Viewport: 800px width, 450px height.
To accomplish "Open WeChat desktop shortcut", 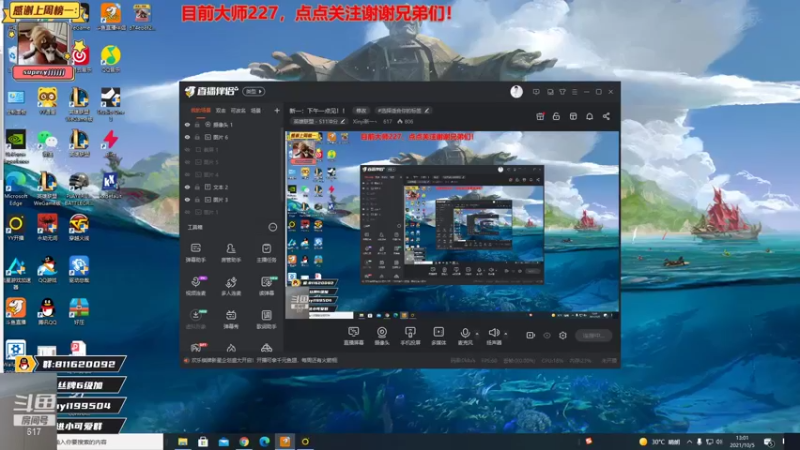I will (x=47, y=143).
